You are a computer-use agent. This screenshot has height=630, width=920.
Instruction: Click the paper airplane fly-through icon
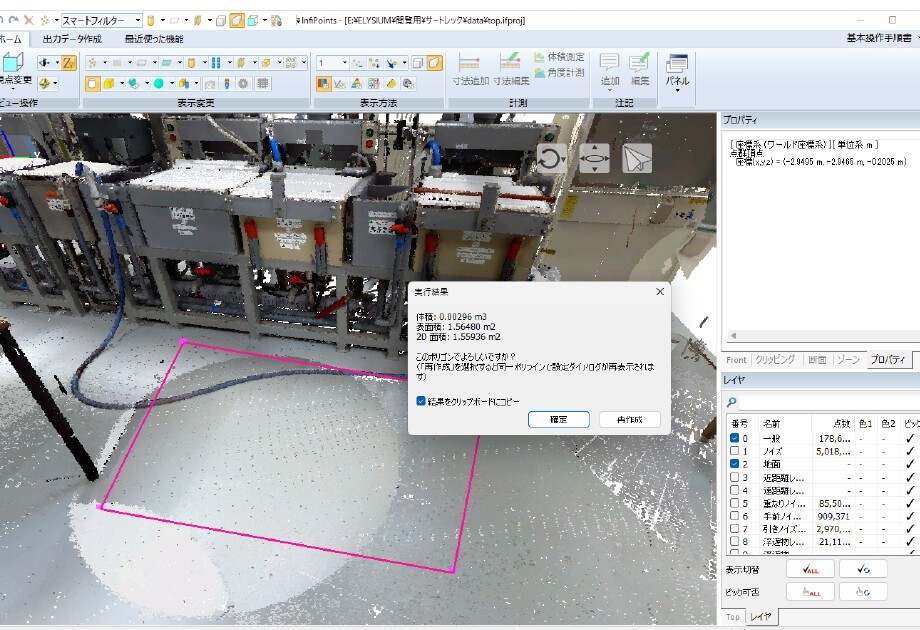(637, 158)
